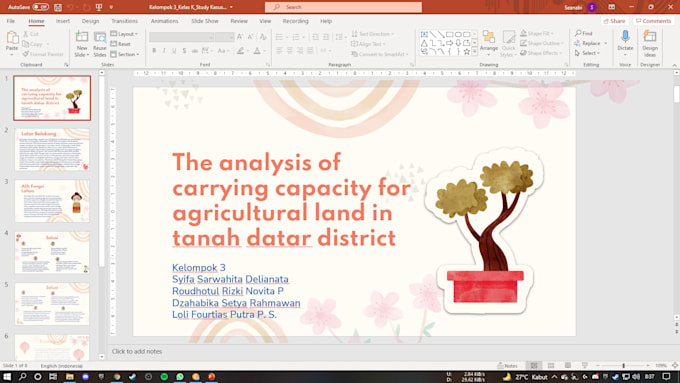Open Ribbon Display Options icon
680x383 pixels.
tap(611, 7)
